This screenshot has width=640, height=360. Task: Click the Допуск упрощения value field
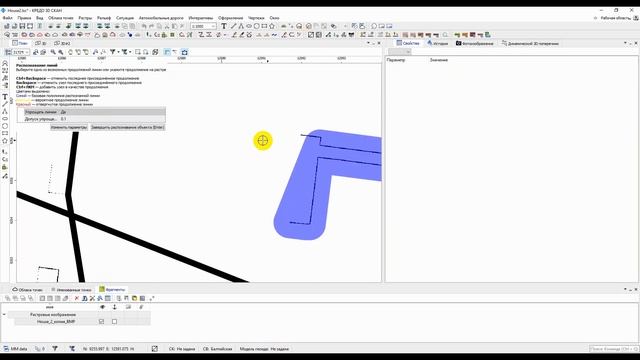(112, 119)
